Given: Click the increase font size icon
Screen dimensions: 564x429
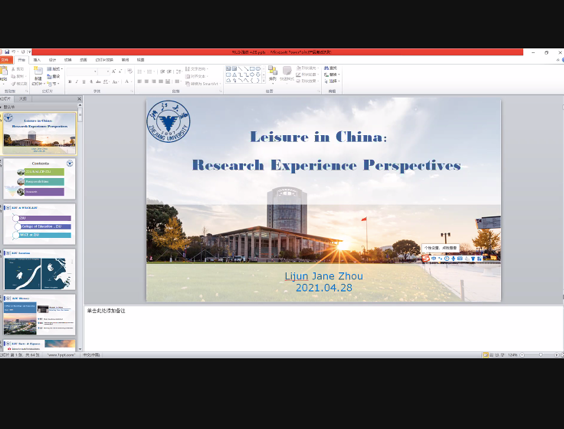Looking at the screenshot, I should click(x=114, y=71).
